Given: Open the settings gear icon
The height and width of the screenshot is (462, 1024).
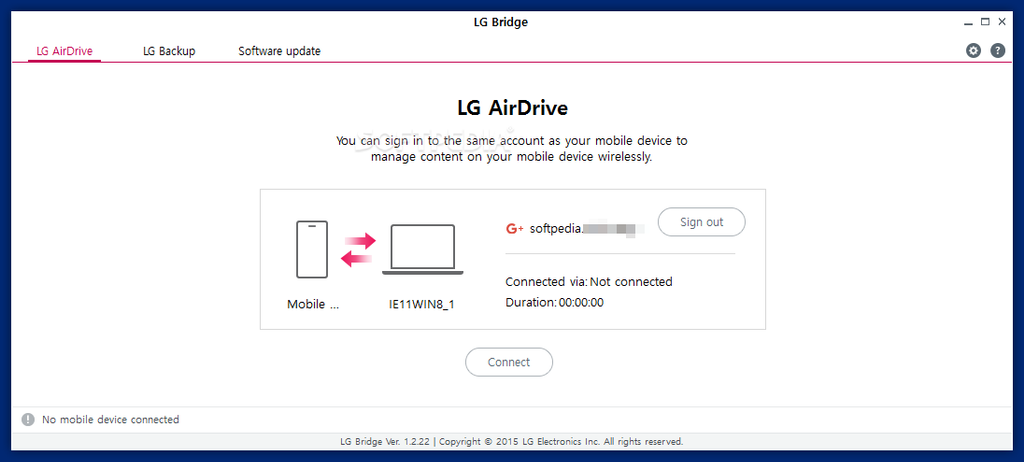Looking at the screenshot, I should tap(973, 51).
